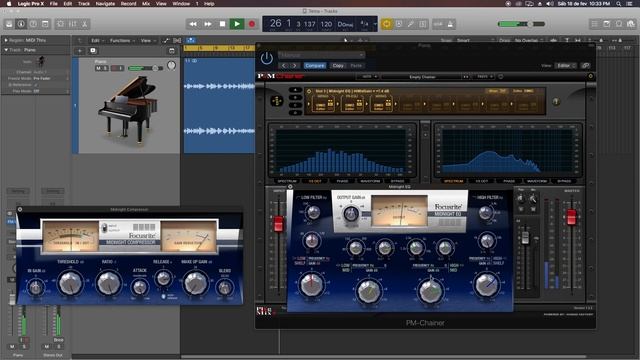Click the green Play button
The image size is (640, 360).
coord(237,24)
